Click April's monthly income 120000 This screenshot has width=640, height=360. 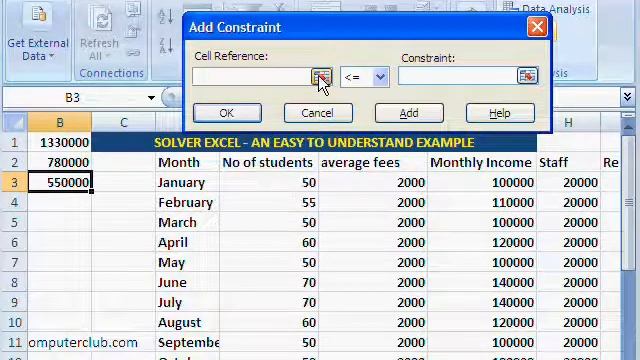482,242
